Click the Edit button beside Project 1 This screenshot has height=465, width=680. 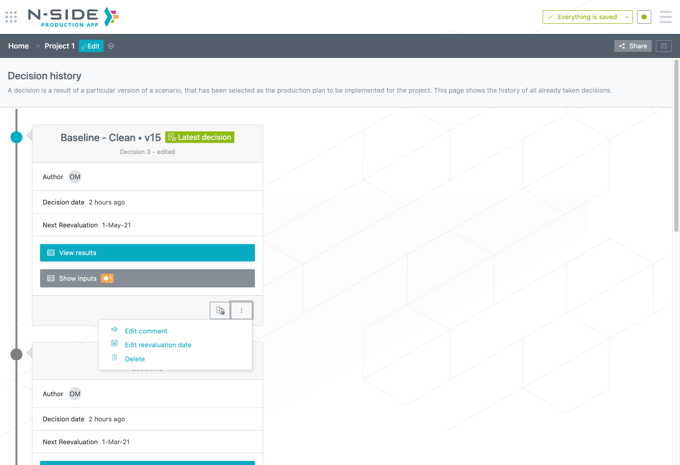91,46
